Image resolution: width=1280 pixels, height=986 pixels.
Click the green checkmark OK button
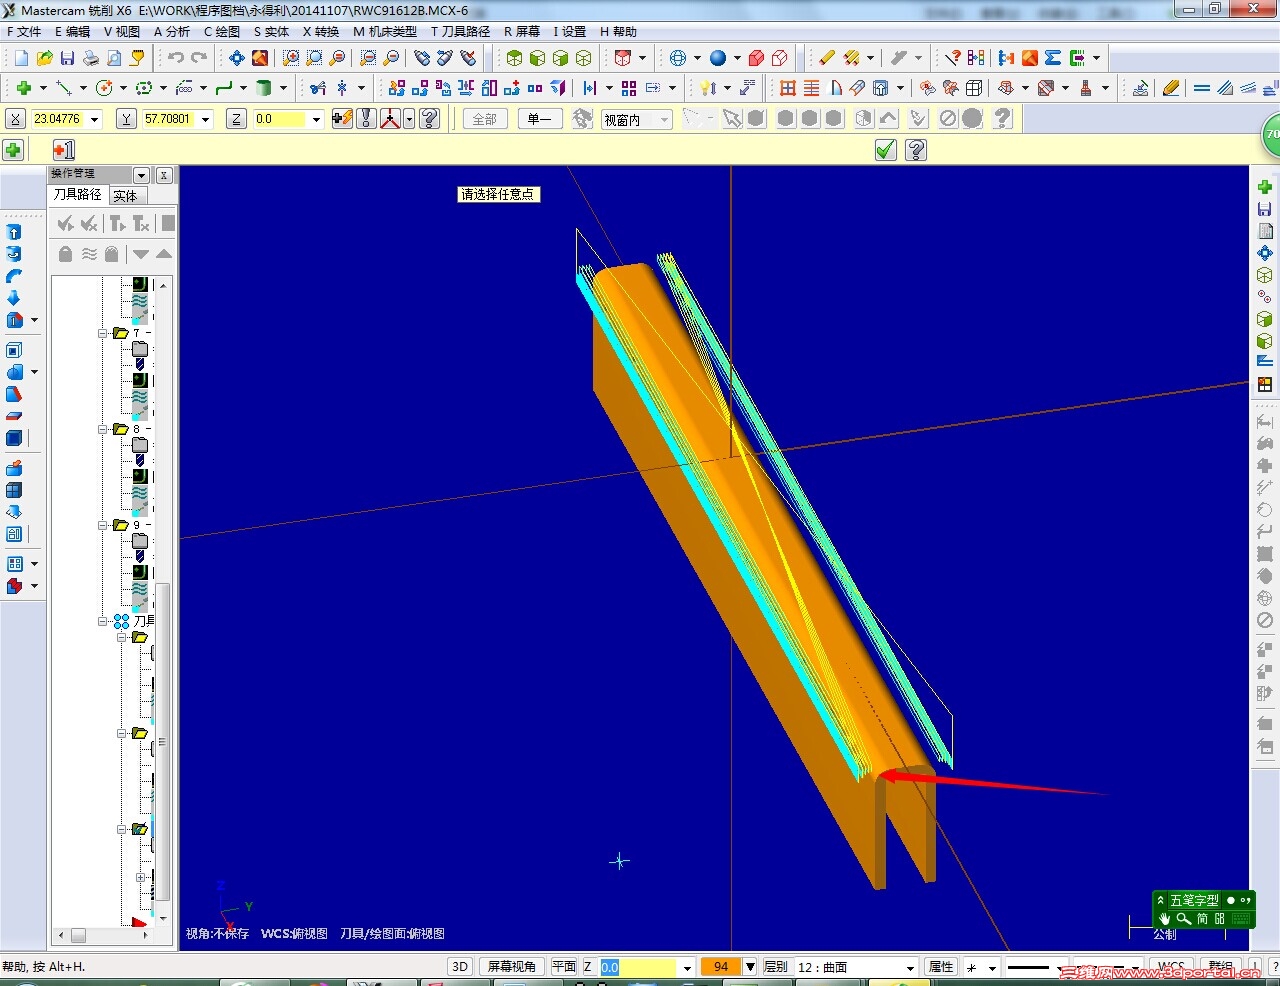pyautogui.click(x=886, y=150)
